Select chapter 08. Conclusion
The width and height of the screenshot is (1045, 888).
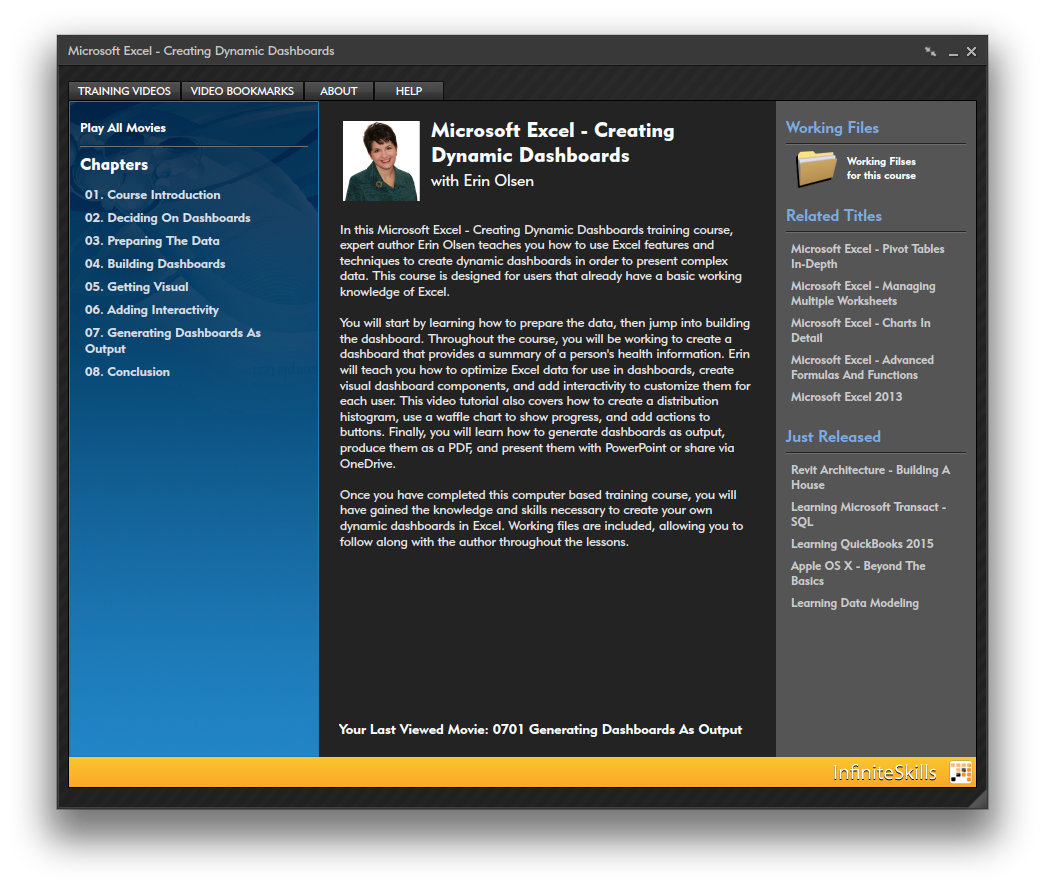point(127,372)
